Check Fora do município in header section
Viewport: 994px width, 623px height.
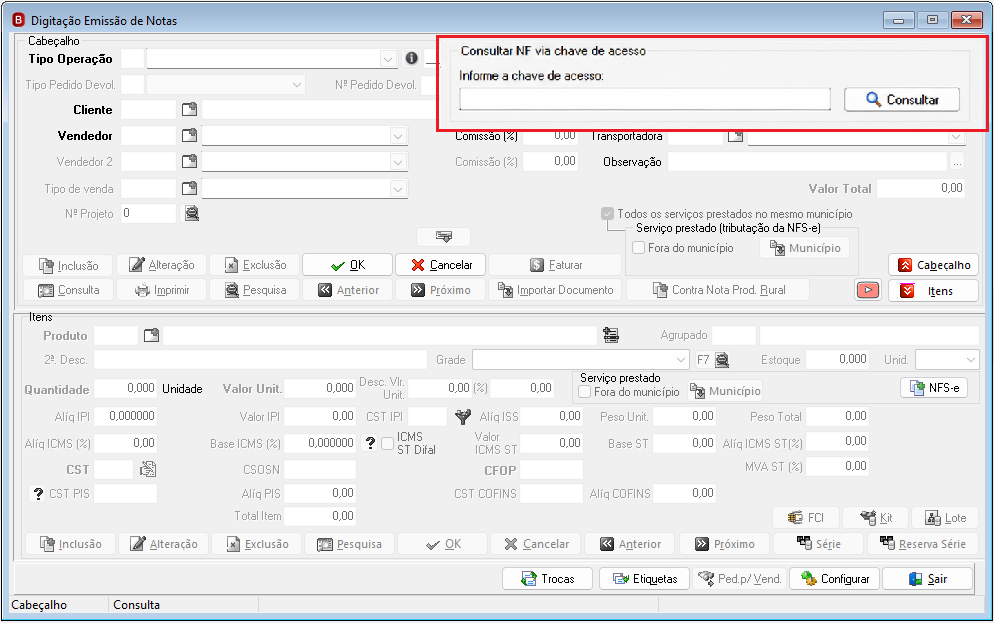click(x=638, y=248)
